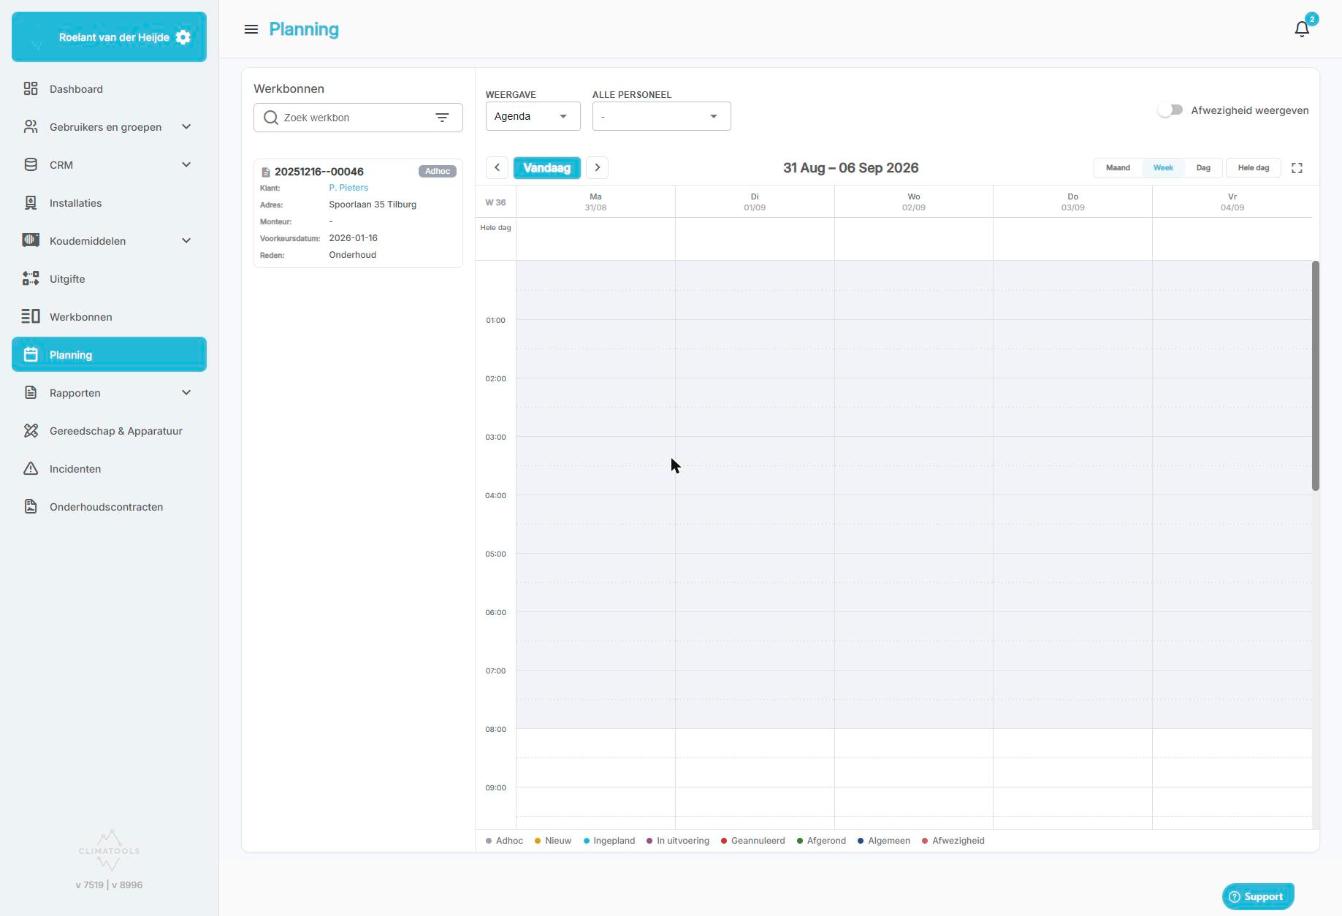
Task: Open the werkbon filter icon
Action: tap(442, 117)
